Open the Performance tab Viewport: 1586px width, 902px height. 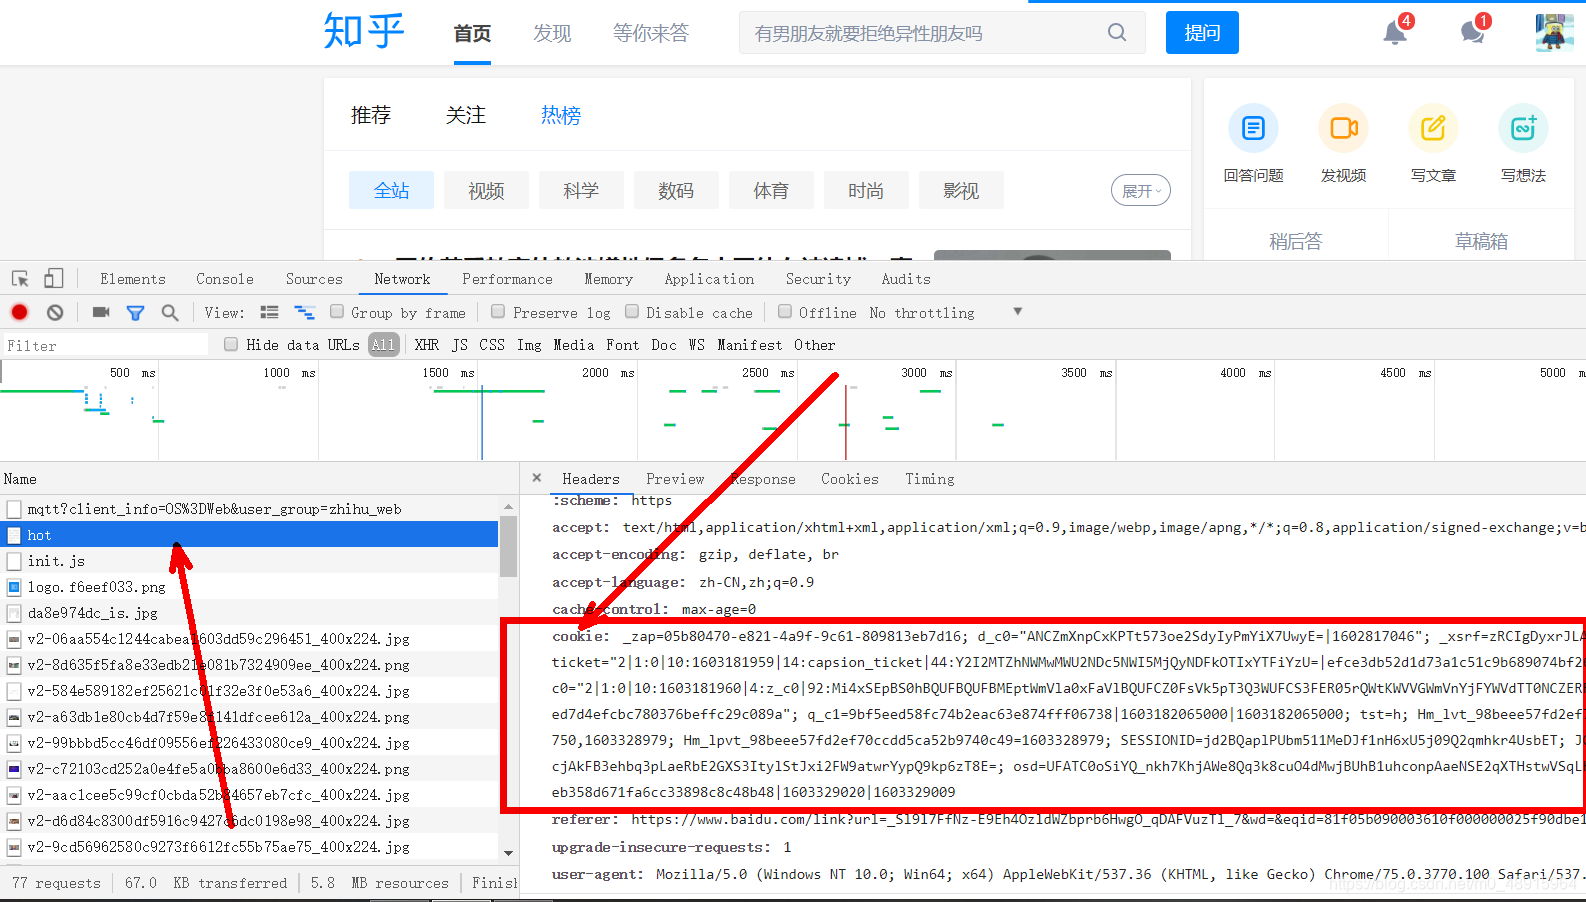point(507,279)
